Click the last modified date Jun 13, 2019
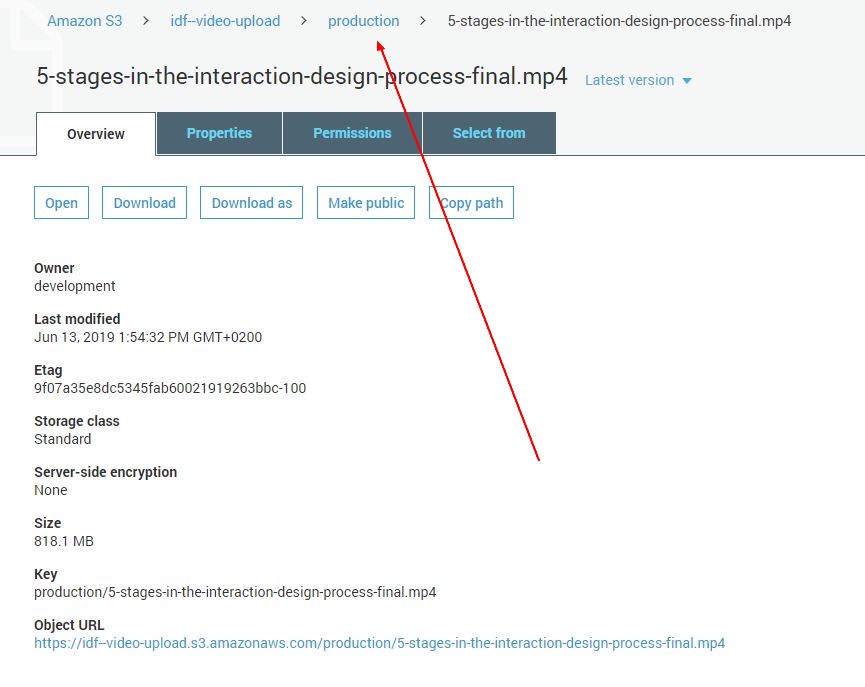 [x=148, y=337]
